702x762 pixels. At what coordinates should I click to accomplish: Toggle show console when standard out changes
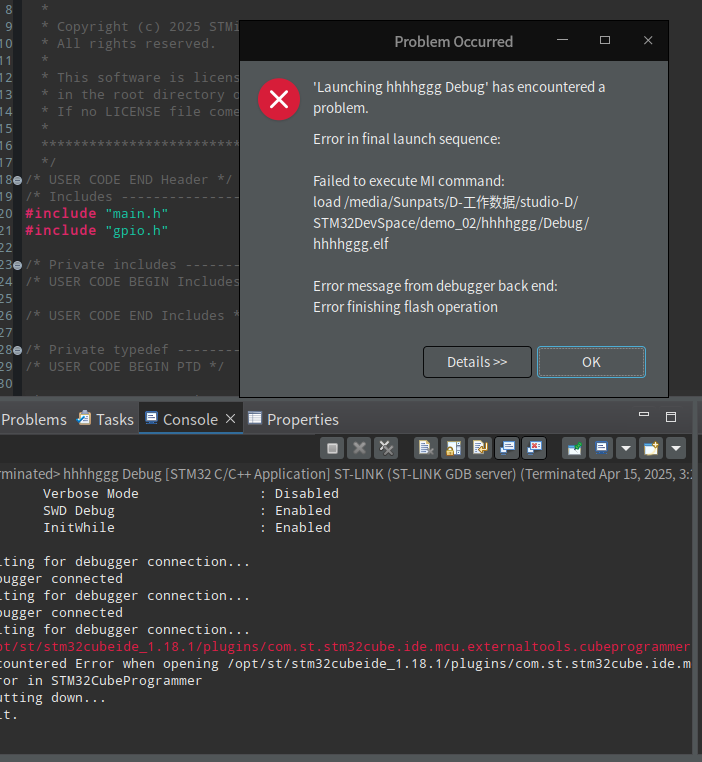pos(507,448)
